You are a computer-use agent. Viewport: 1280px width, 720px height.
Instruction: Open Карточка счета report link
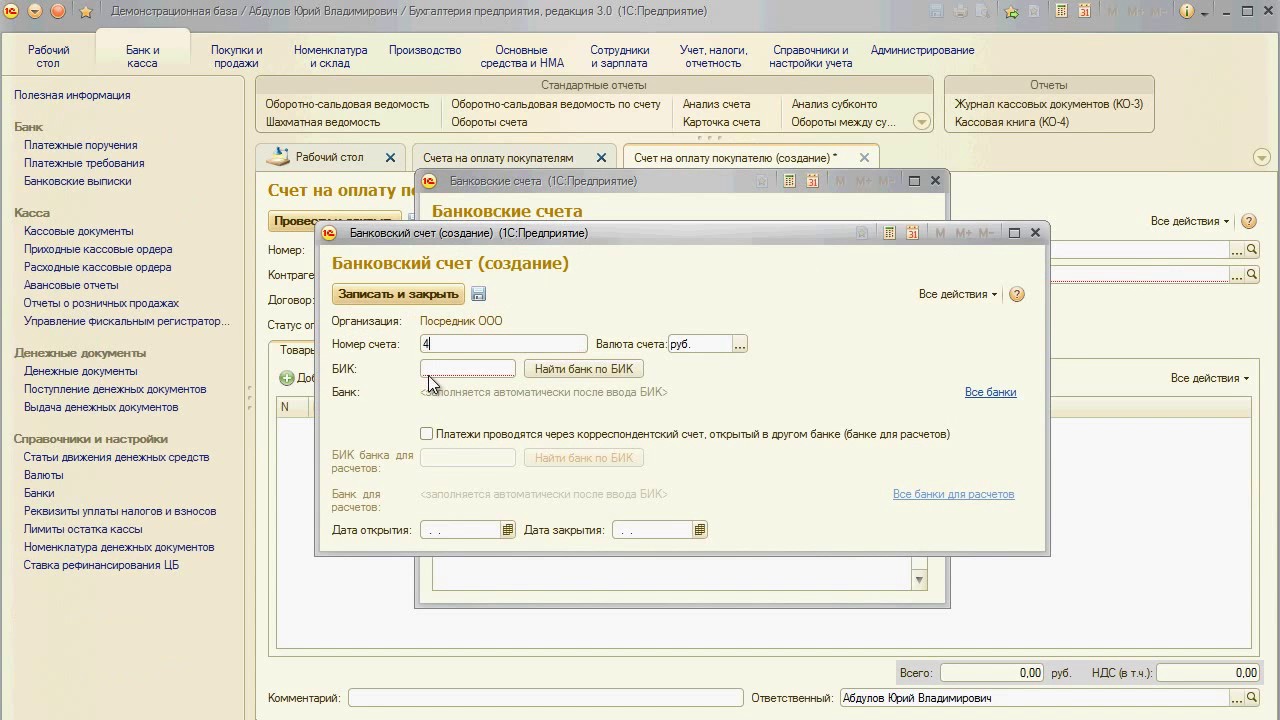point(721,122)
